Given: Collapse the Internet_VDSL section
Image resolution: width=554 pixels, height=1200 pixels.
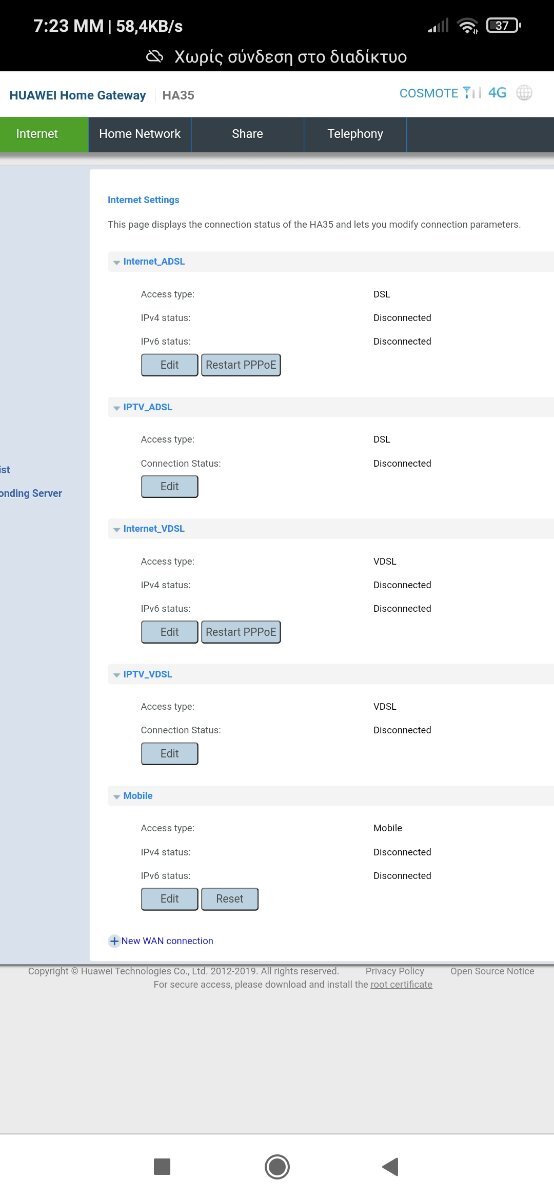Looking at the screenshot, I should (x=117, y=529).
